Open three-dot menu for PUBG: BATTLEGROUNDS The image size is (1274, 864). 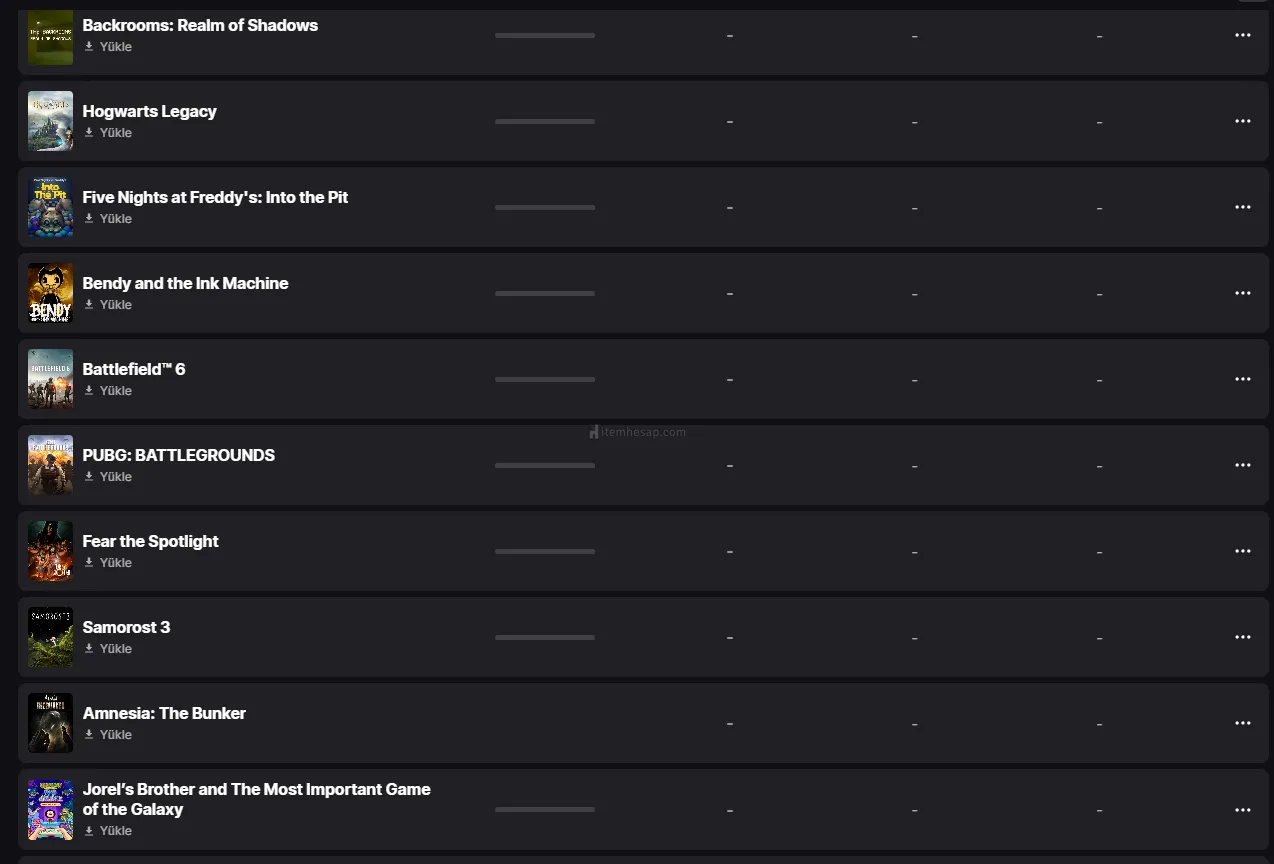pyautogui.click(x=1242, y=465)
